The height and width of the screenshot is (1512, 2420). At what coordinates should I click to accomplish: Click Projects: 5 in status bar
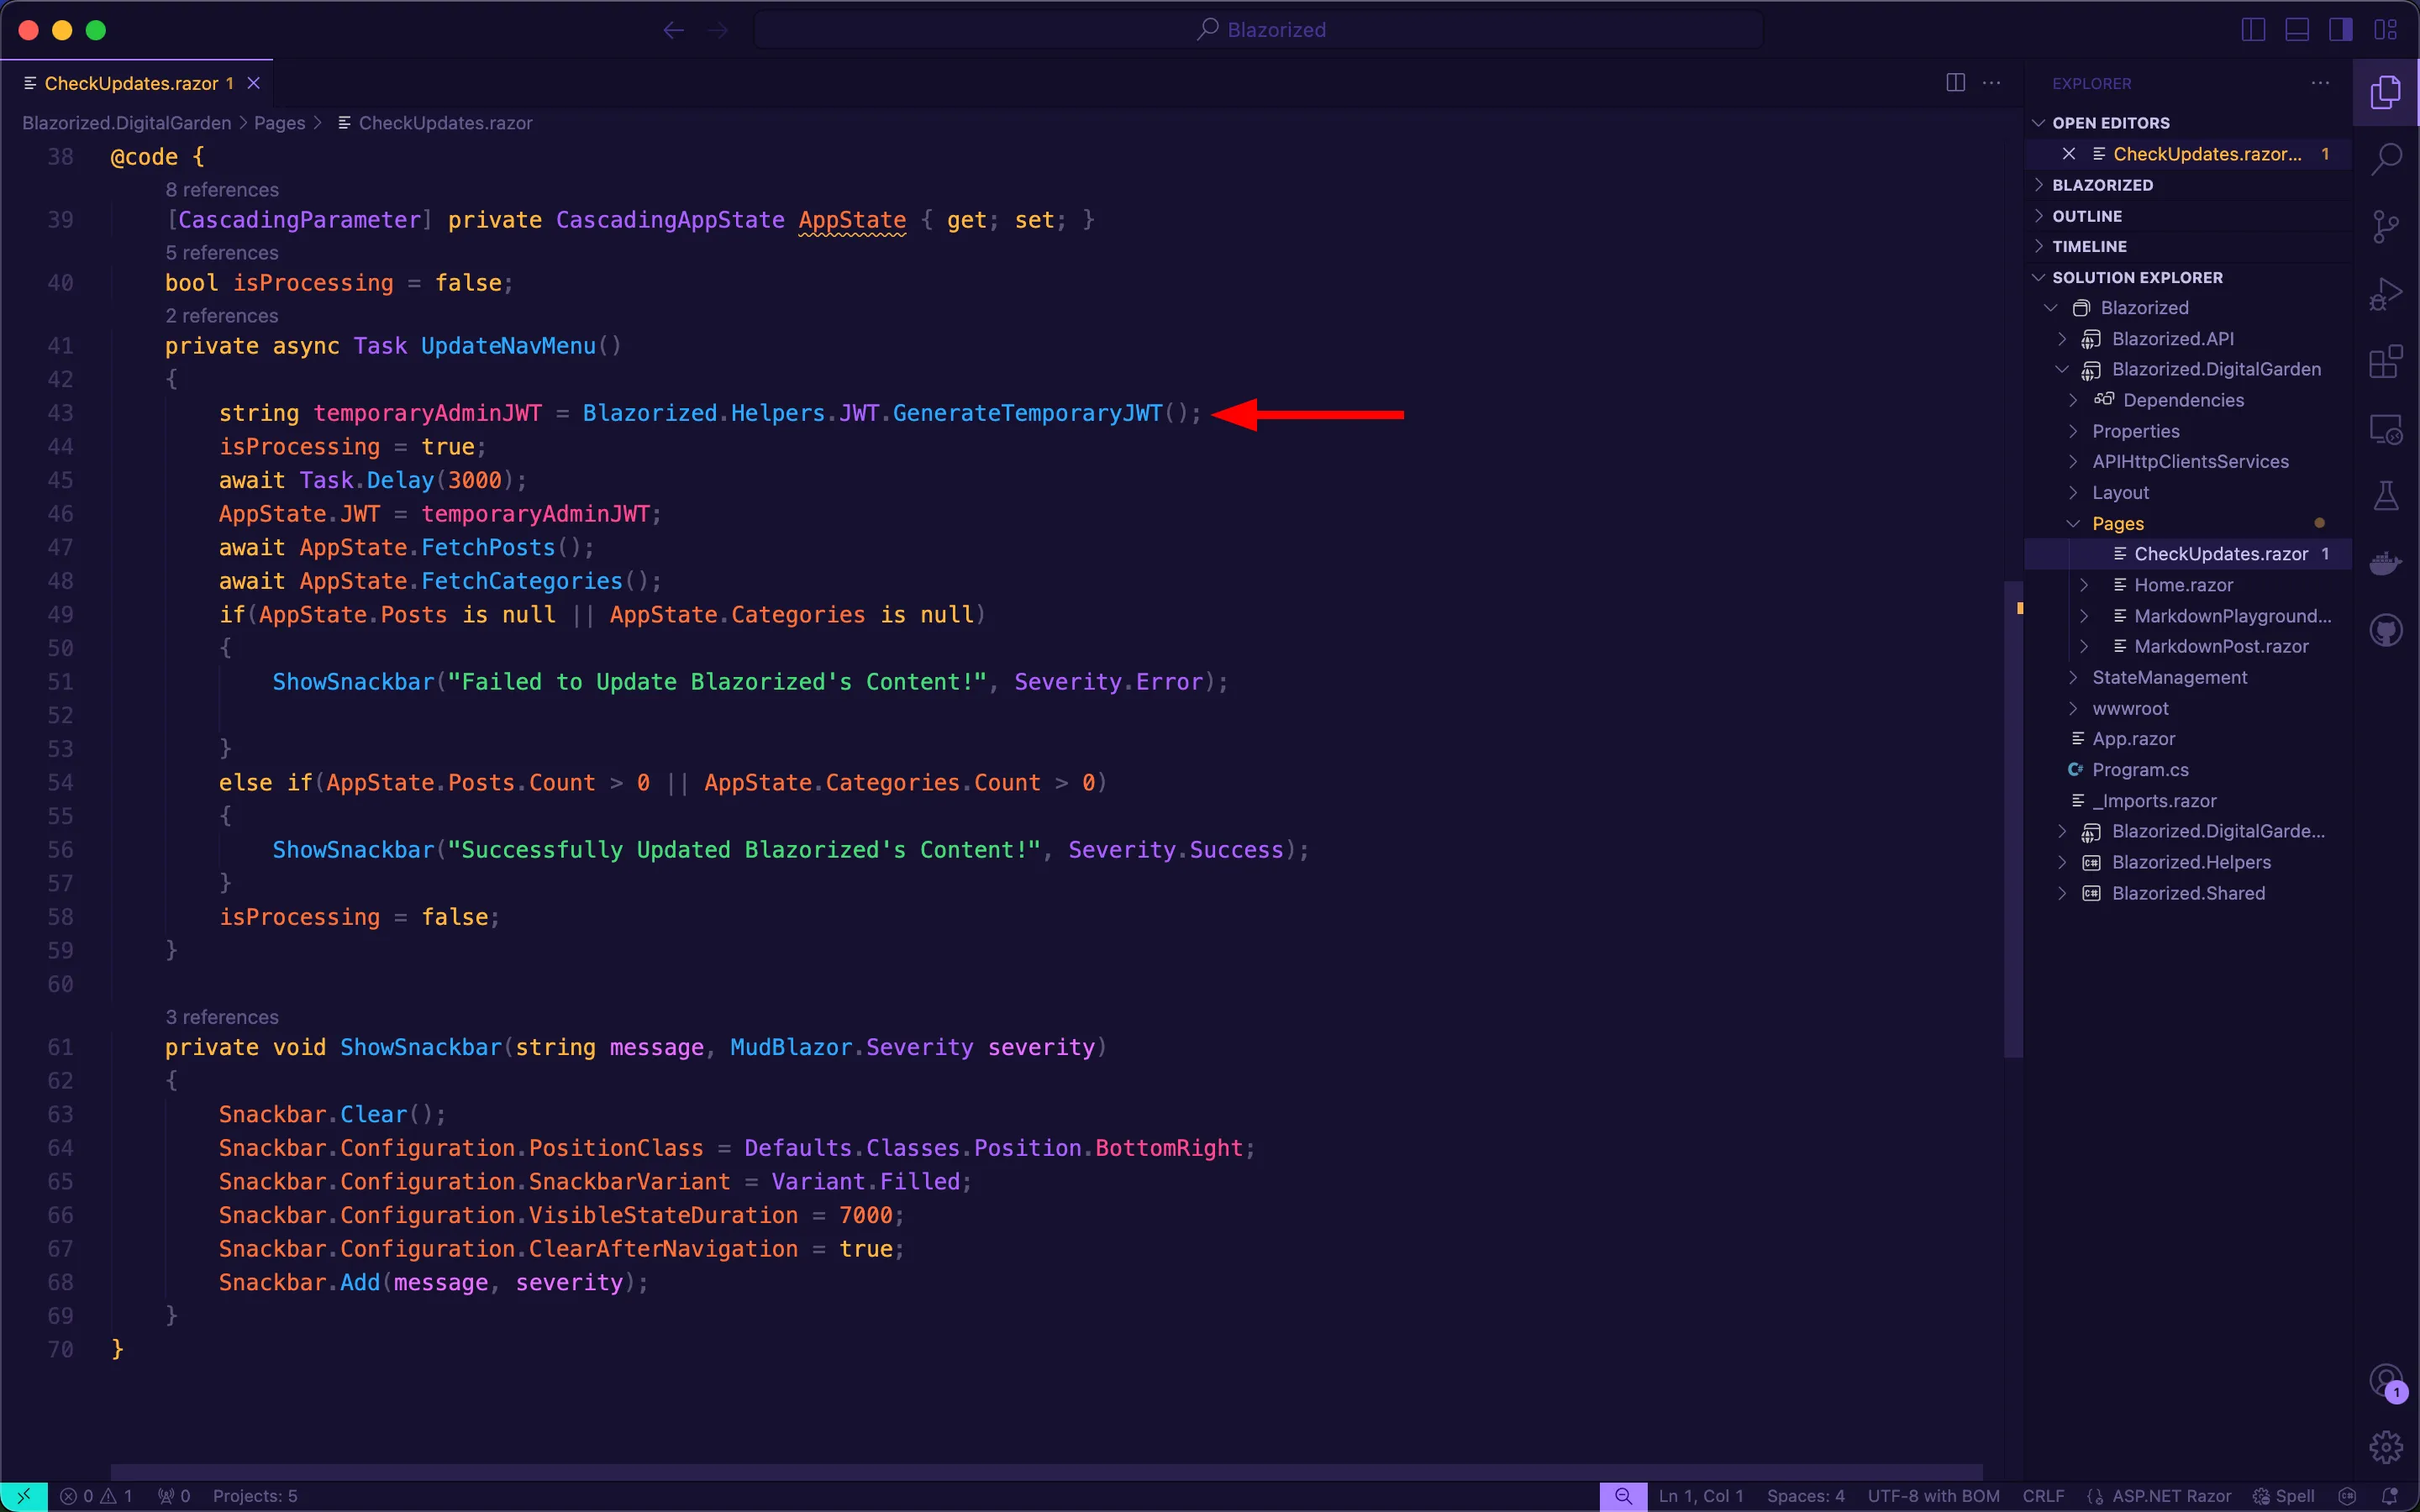[x=255, y=1496]
